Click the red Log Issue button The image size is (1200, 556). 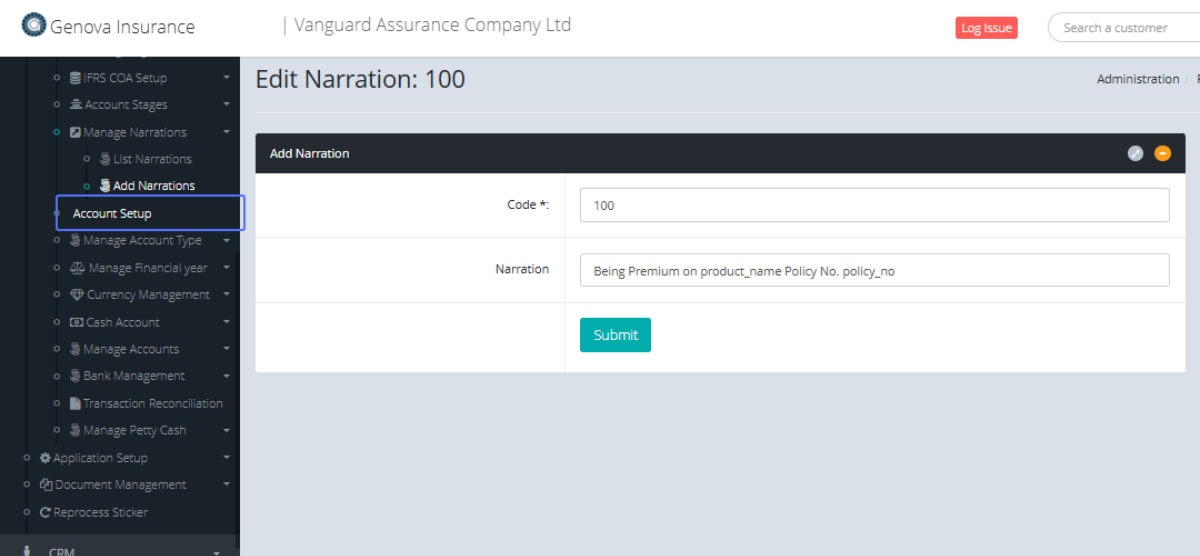[986, 28]
